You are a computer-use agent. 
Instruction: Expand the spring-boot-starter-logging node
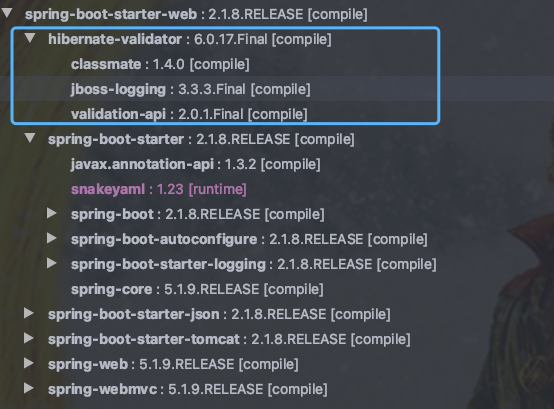[52, 263]
